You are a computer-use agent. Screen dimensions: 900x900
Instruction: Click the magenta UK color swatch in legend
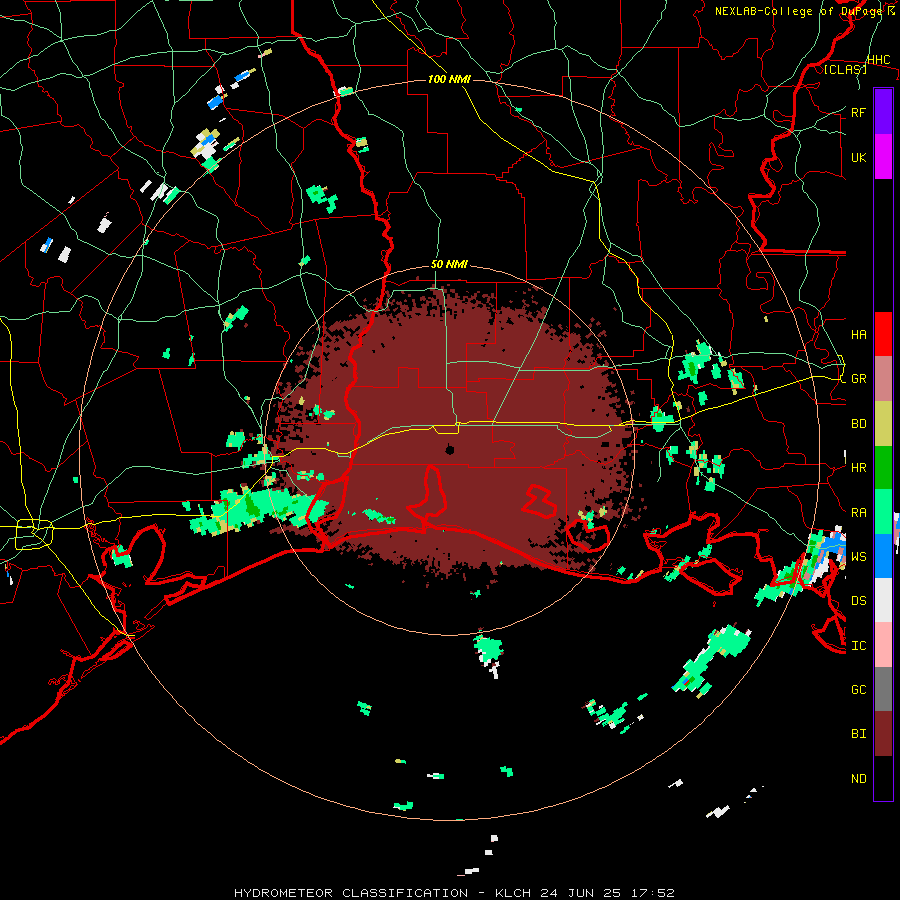tap(883, 157)
